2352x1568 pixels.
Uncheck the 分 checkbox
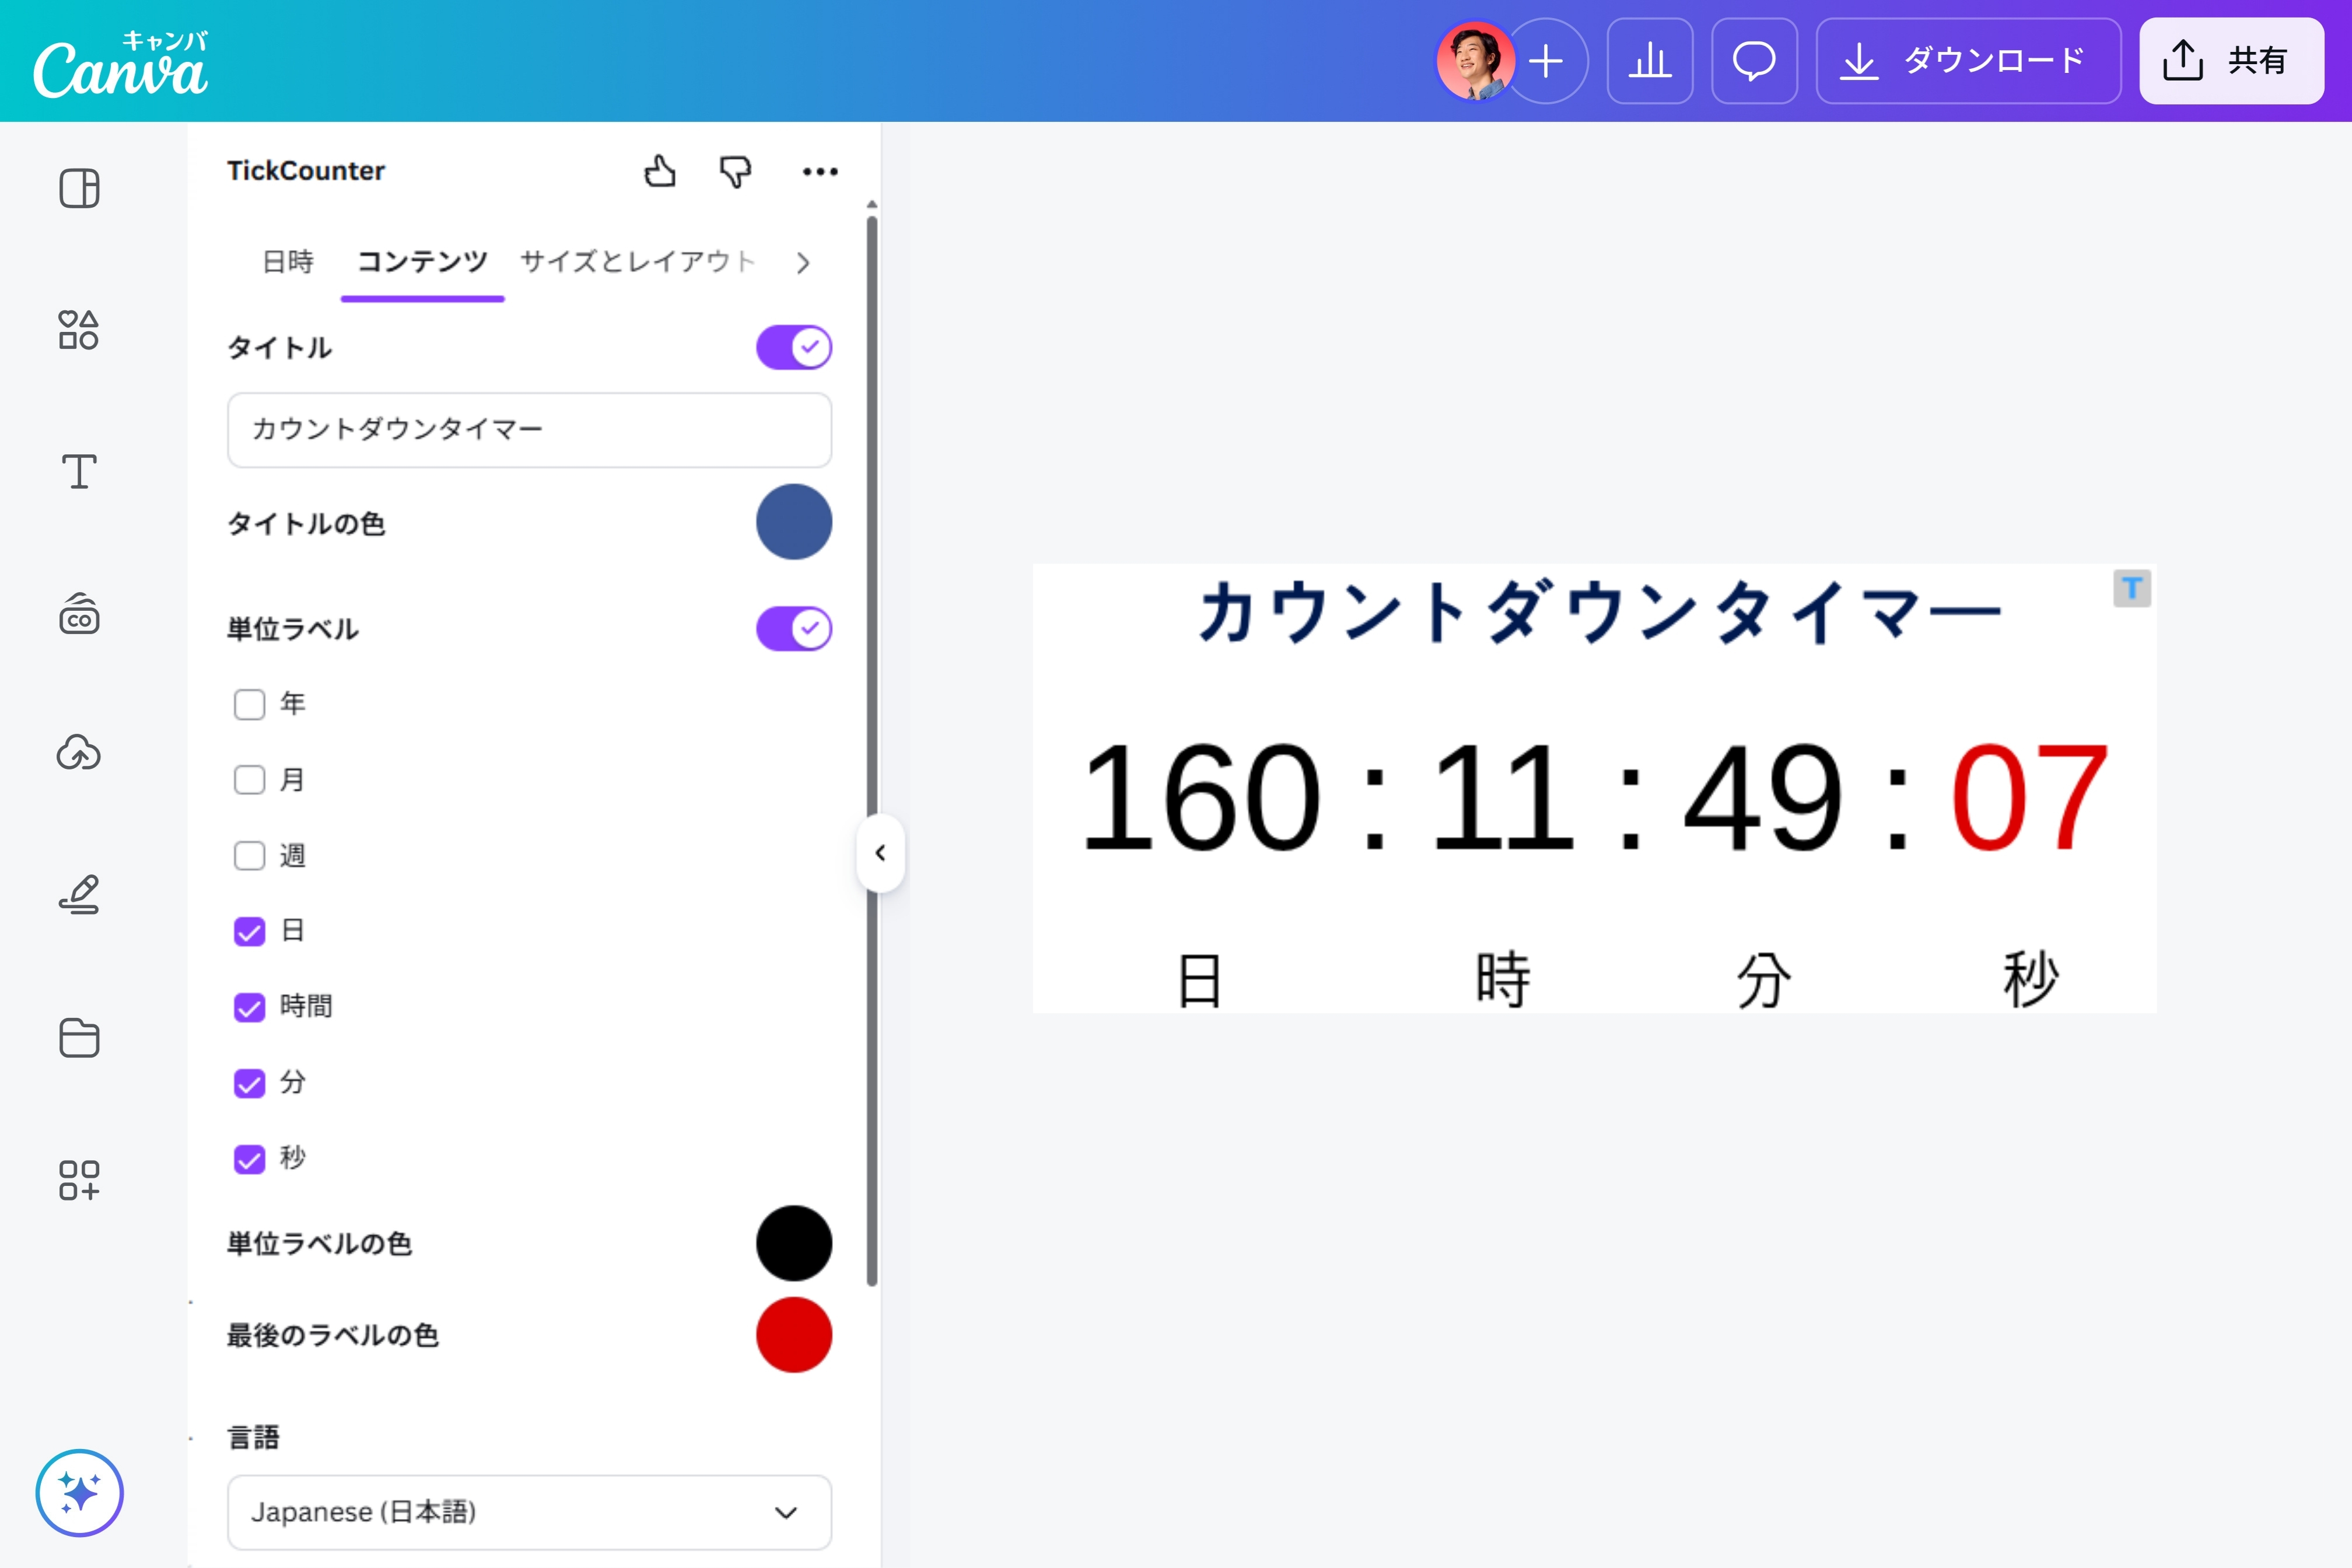point(249,1083)
